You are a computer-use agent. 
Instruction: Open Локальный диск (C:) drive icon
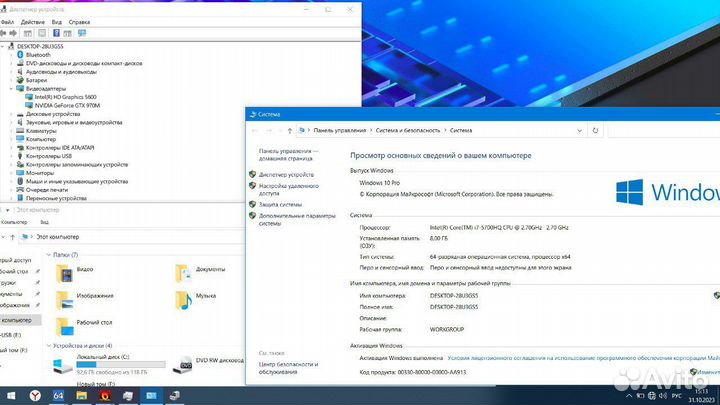pyautogui.click(x=62, y=365)
